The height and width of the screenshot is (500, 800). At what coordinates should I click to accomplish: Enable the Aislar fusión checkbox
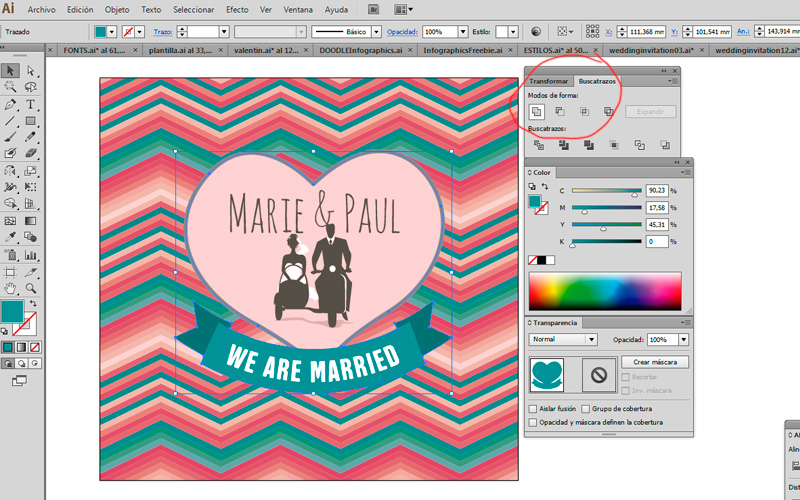click(x=533, y=409)
